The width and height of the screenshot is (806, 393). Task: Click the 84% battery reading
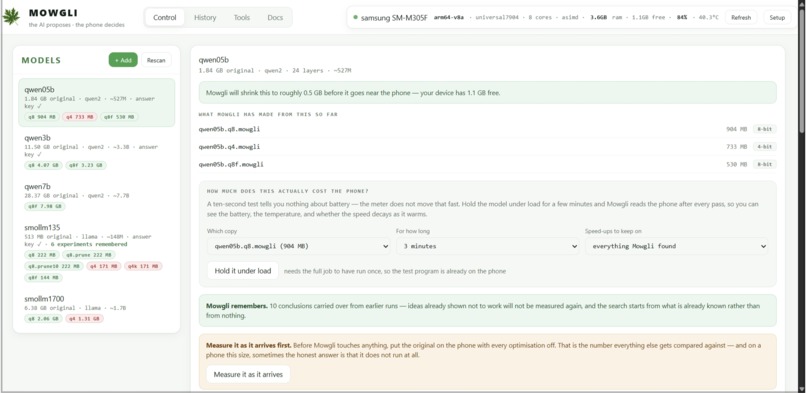[682, 17]
